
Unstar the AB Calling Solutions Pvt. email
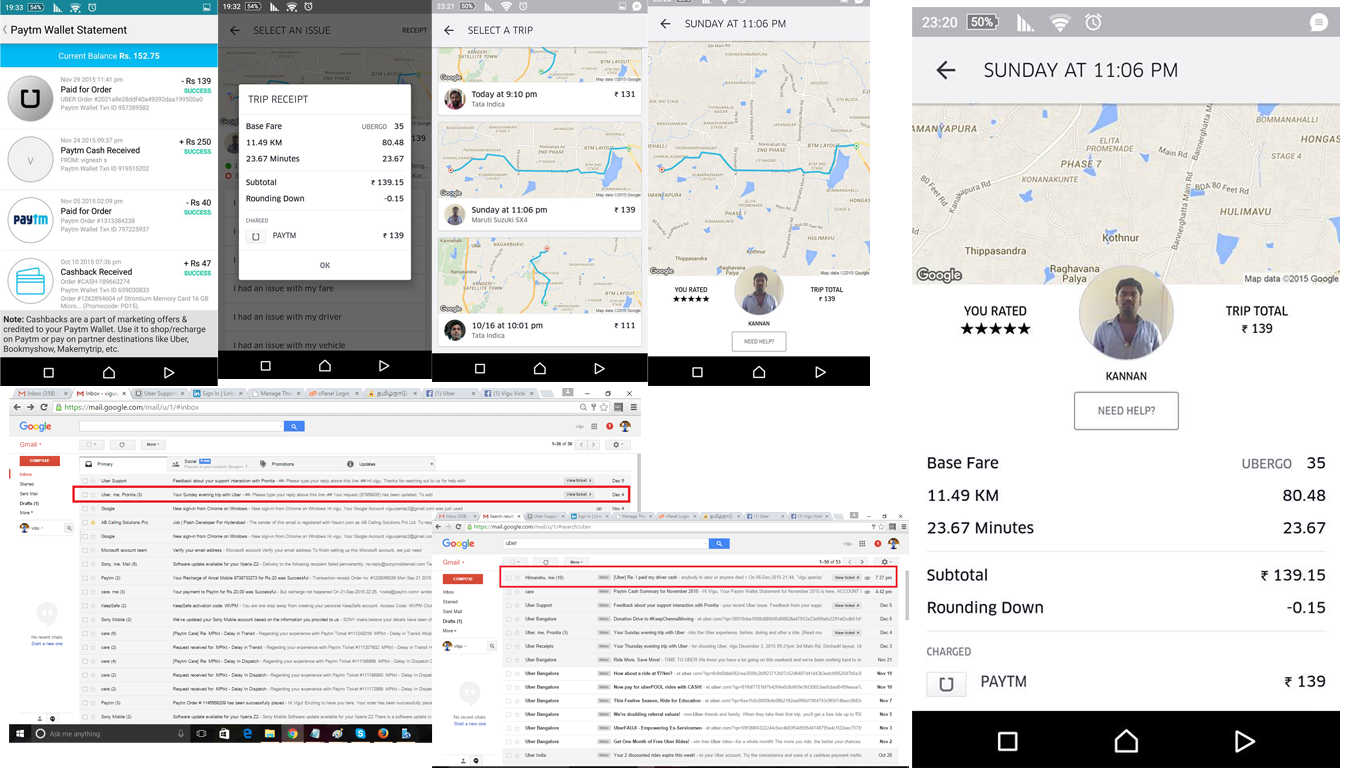pyautogui.click(x=94, y=522)
